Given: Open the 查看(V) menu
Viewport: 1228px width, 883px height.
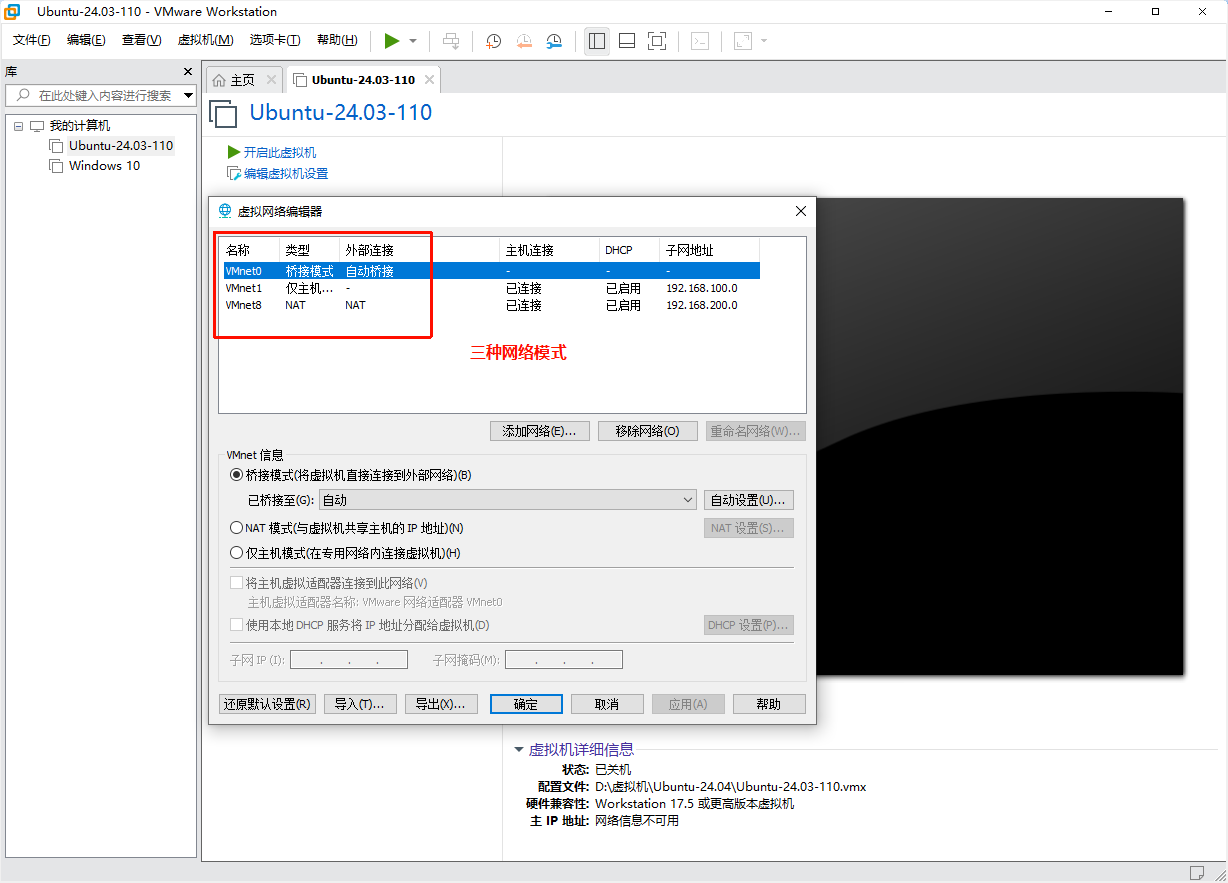Looking at the screenshot, I should click(x=141, y=40).
